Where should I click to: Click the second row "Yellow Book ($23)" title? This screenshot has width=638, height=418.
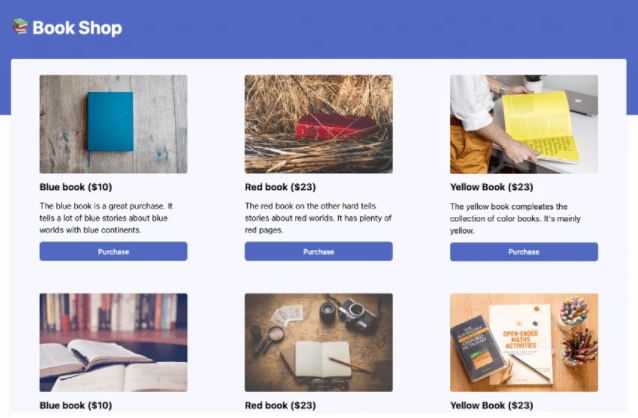pyautogui.click(x=491, y=405)
